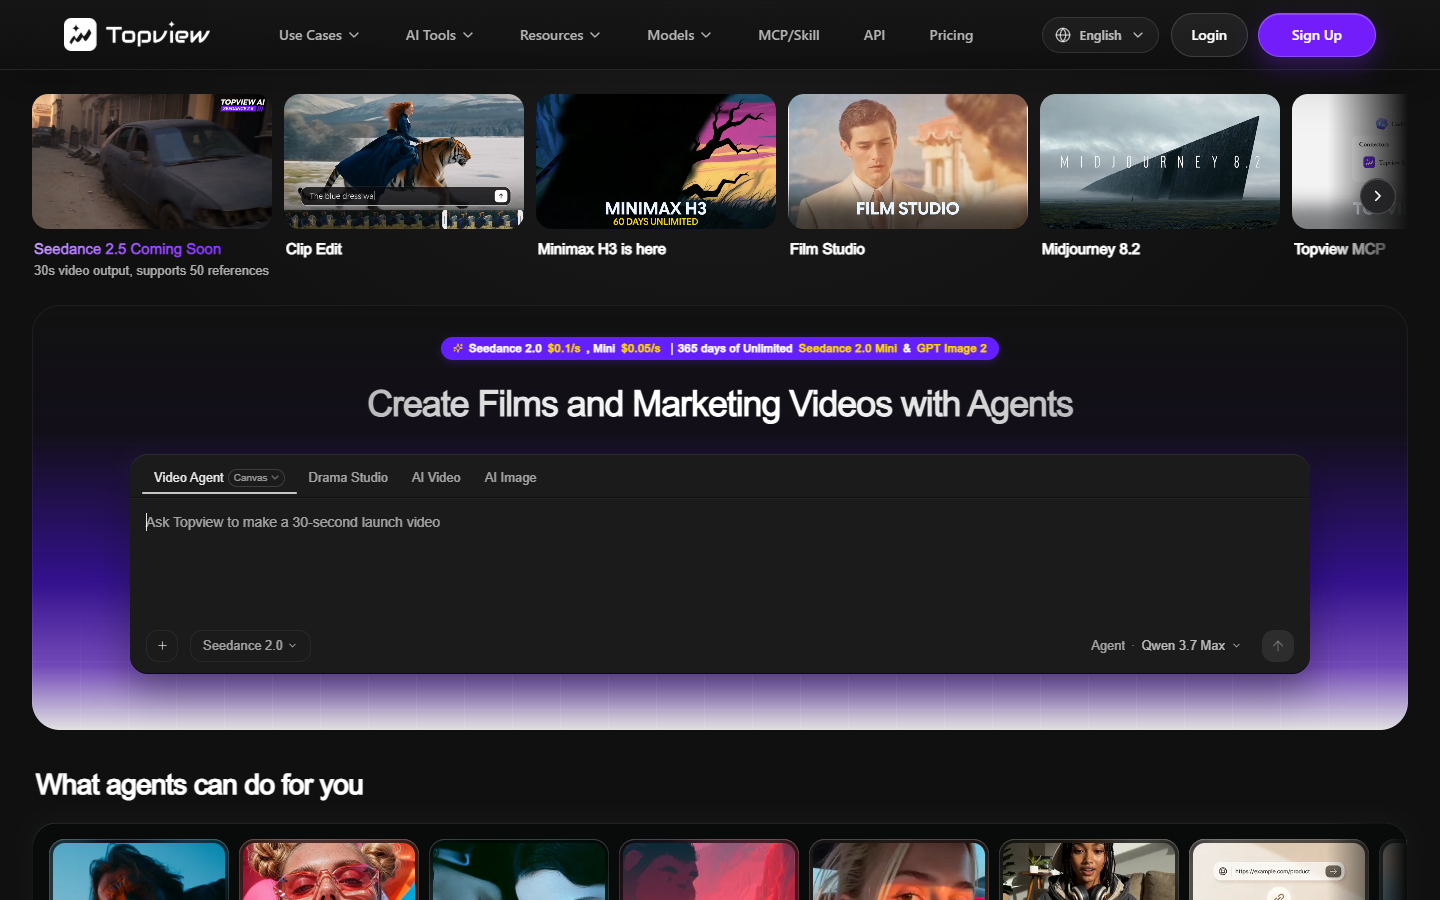Image resolution: width=1440 pixels, height=900 pixels.
Task: Select the Video Agent tab
Action: pyautogui.click(x=188, y=477)
